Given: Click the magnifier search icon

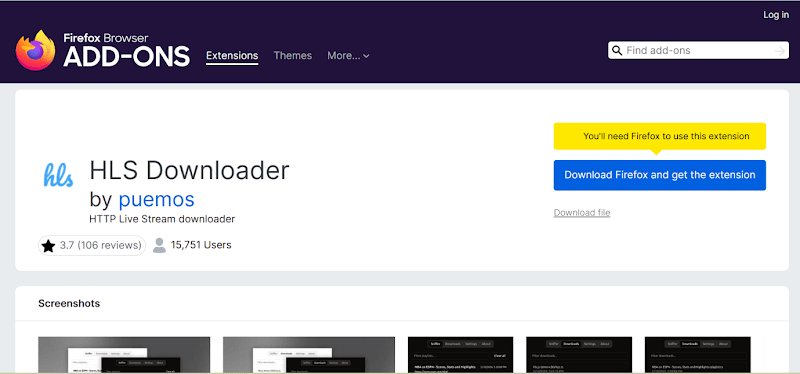Looking at the screenshot, I should [x=617, y=51].
